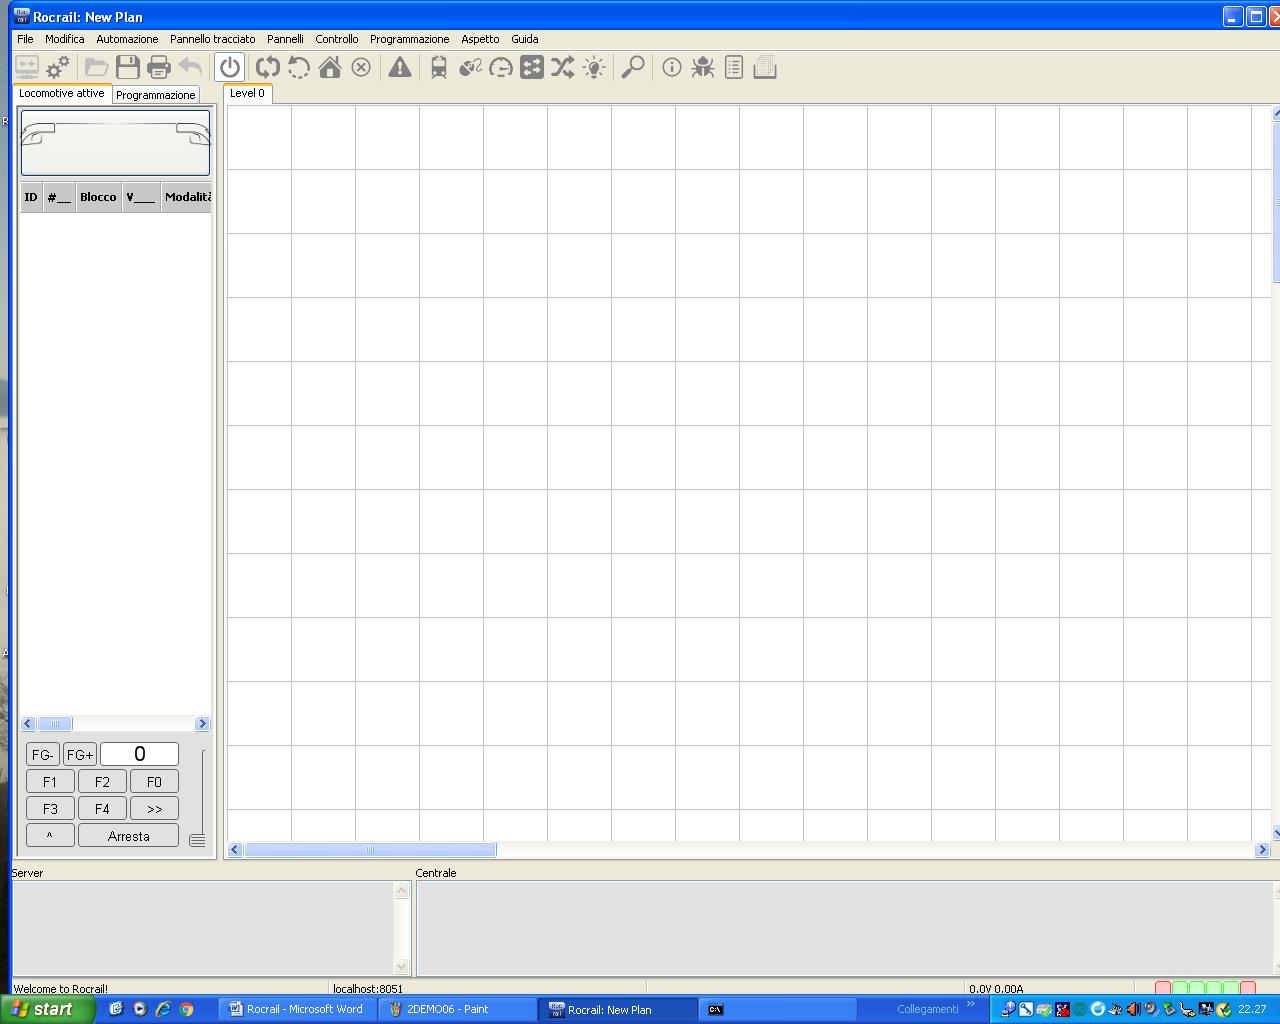Viewport: 1280px width, 1024px height.
Task: Click the ^ button beside Arresta
Action: click(x=50, y=836)
